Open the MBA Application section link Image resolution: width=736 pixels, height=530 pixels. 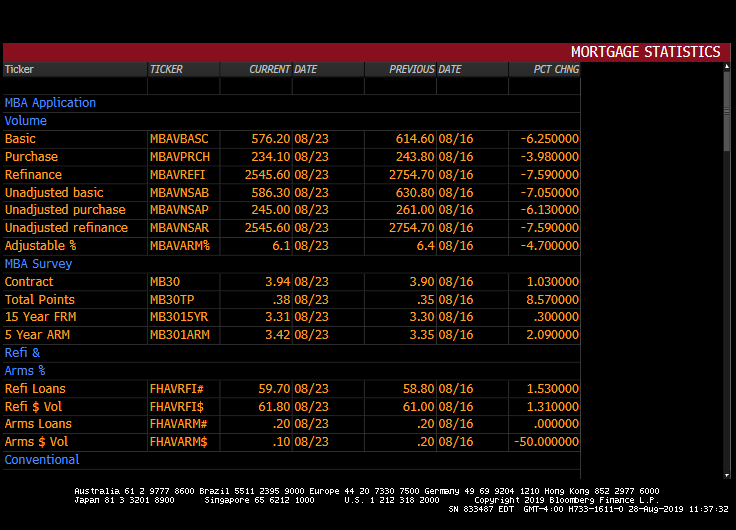(x=50, y=103)
